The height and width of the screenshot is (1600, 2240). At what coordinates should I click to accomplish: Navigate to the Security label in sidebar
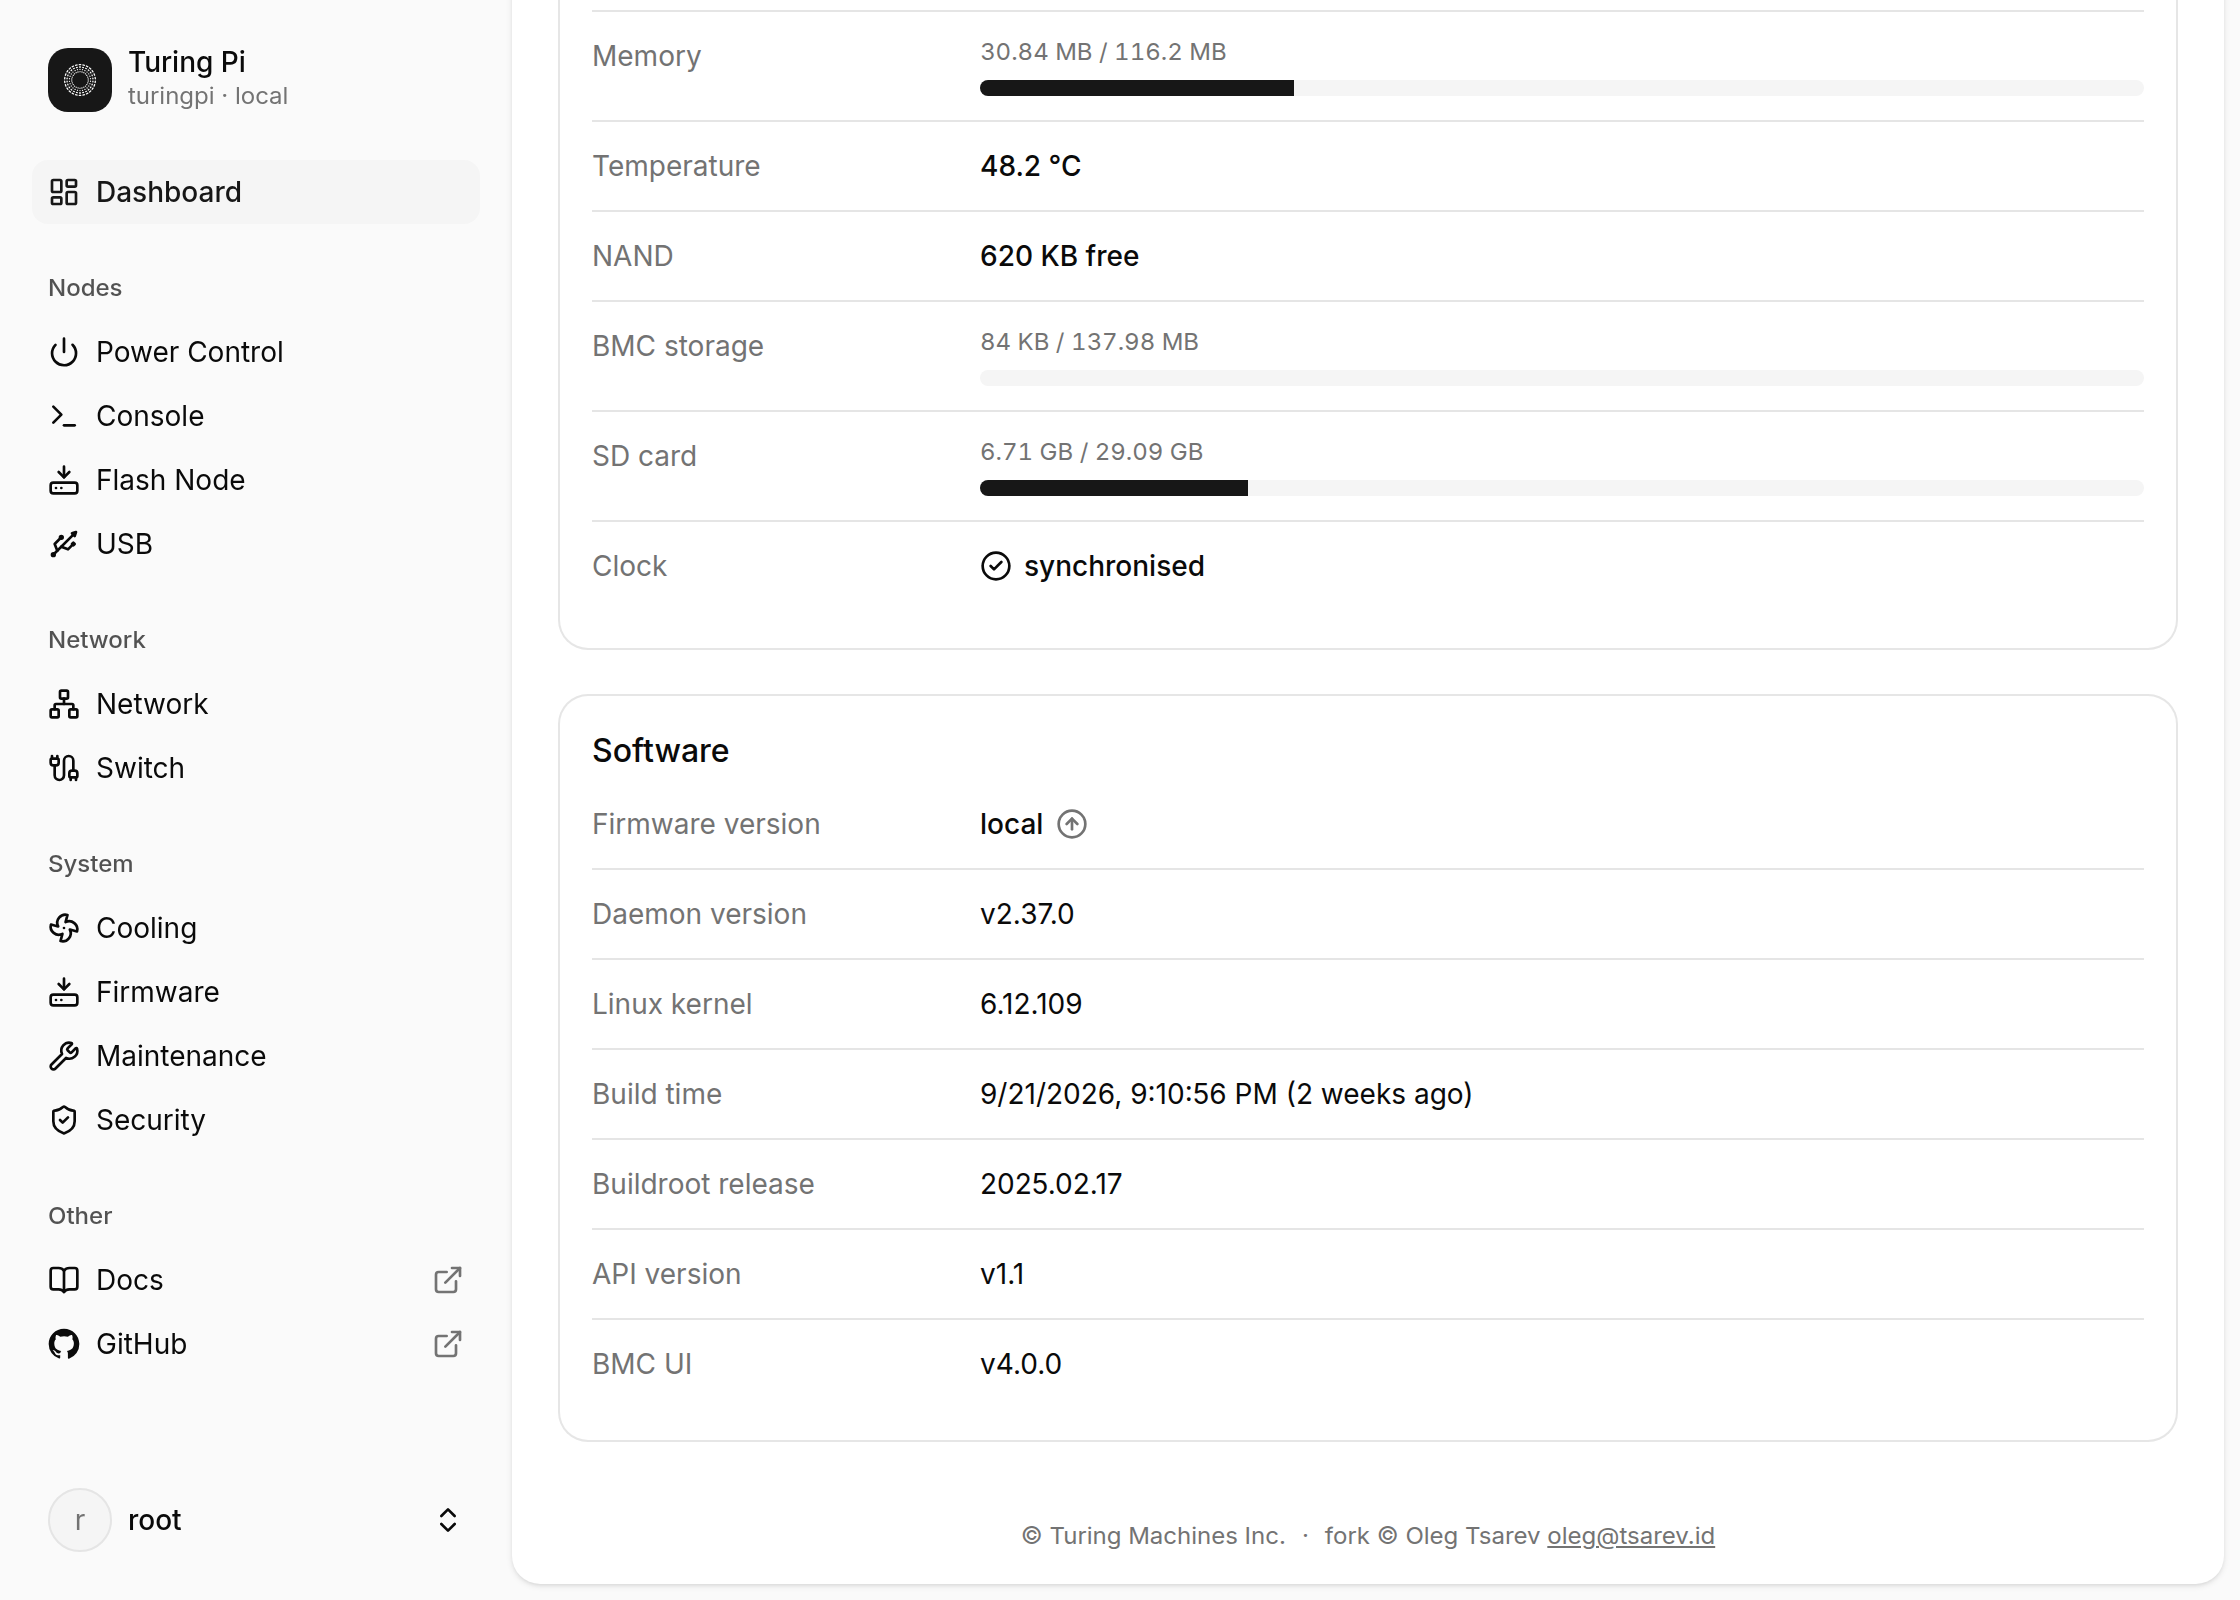coord(151,1120)
